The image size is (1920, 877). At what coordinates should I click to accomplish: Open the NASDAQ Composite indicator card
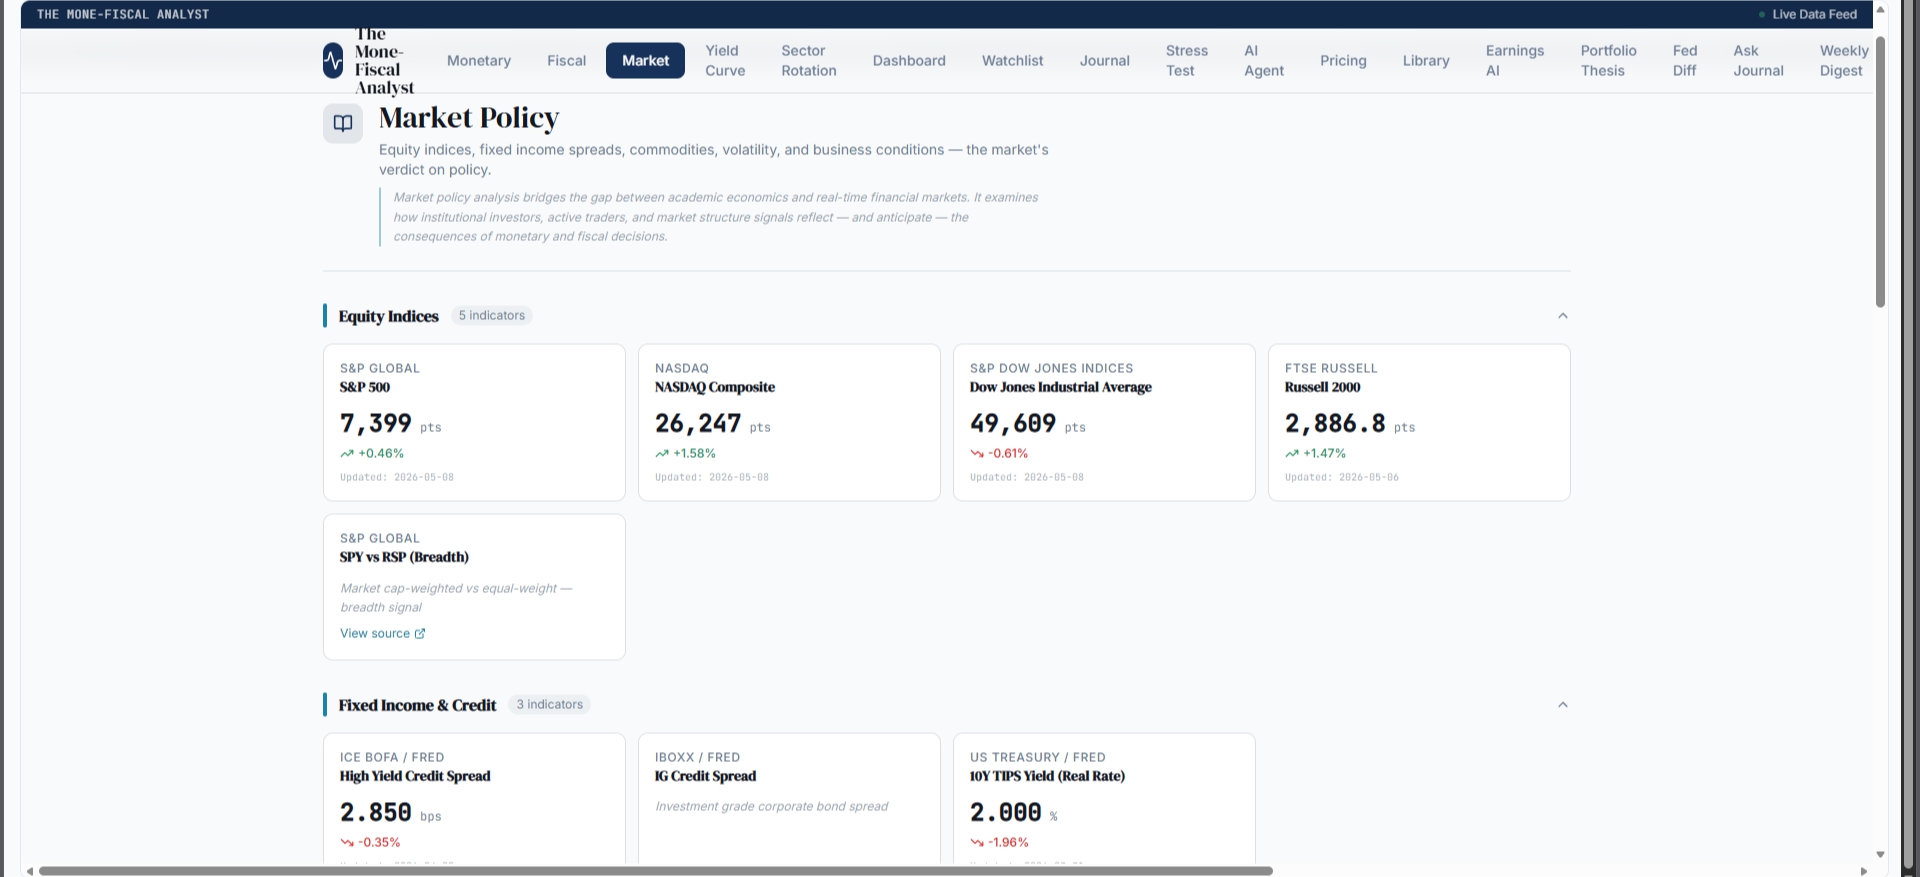pos(789,423)
